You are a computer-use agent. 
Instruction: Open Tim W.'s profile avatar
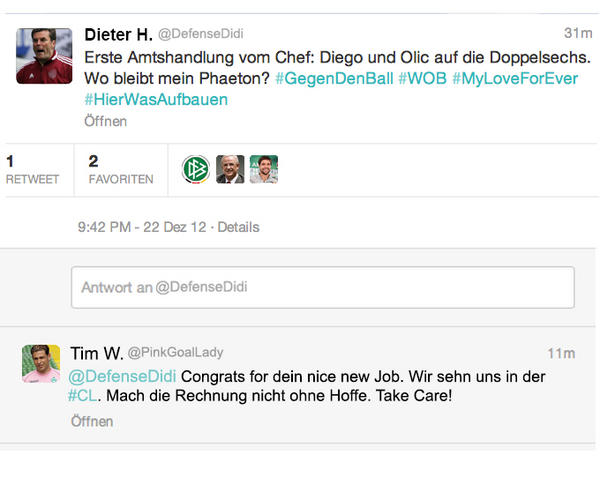point(41,364)
